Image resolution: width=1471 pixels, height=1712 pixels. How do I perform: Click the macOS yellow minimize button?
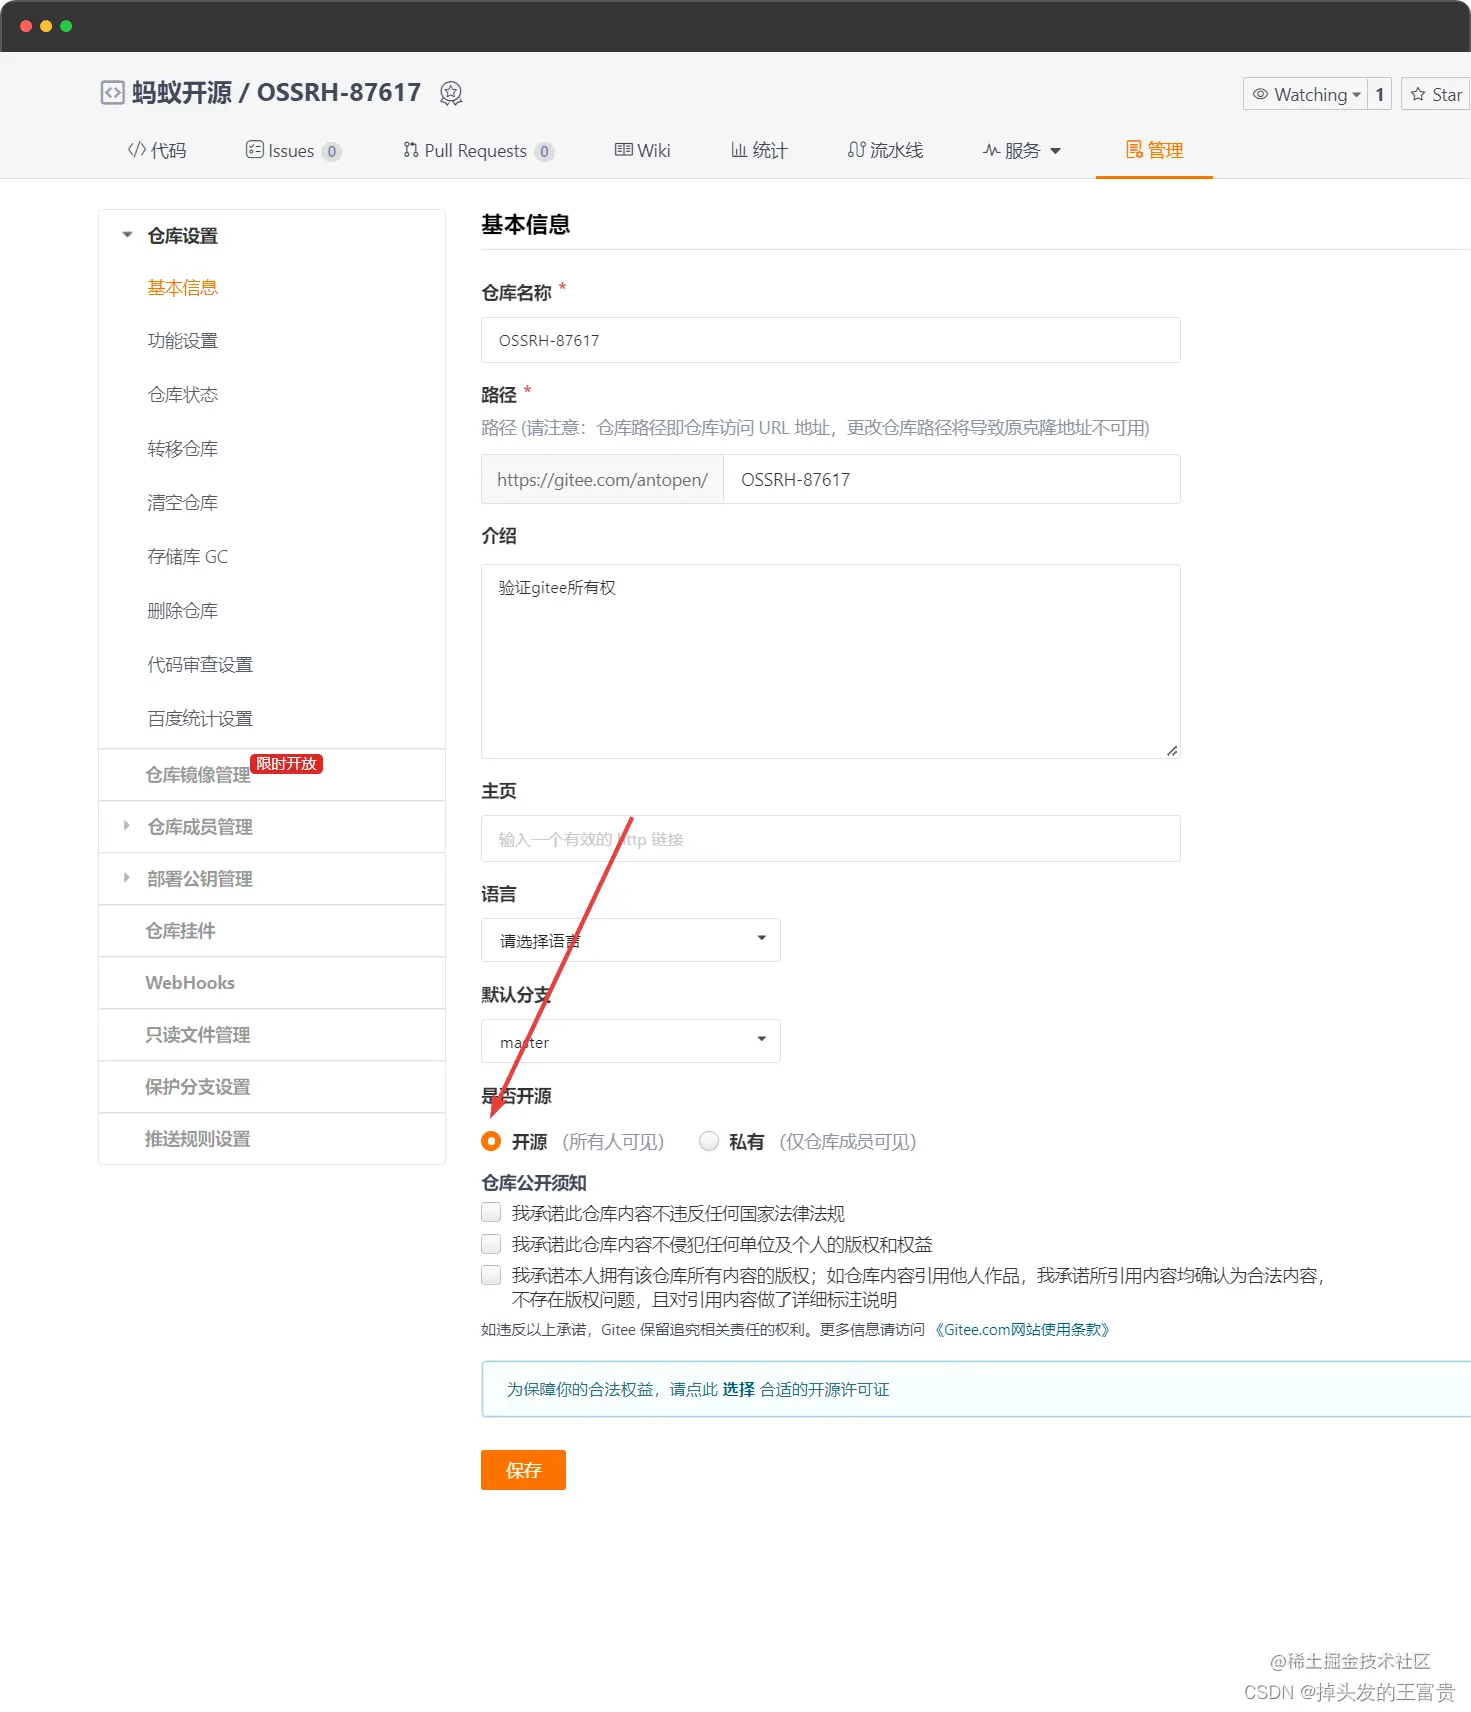coord(46,26)
